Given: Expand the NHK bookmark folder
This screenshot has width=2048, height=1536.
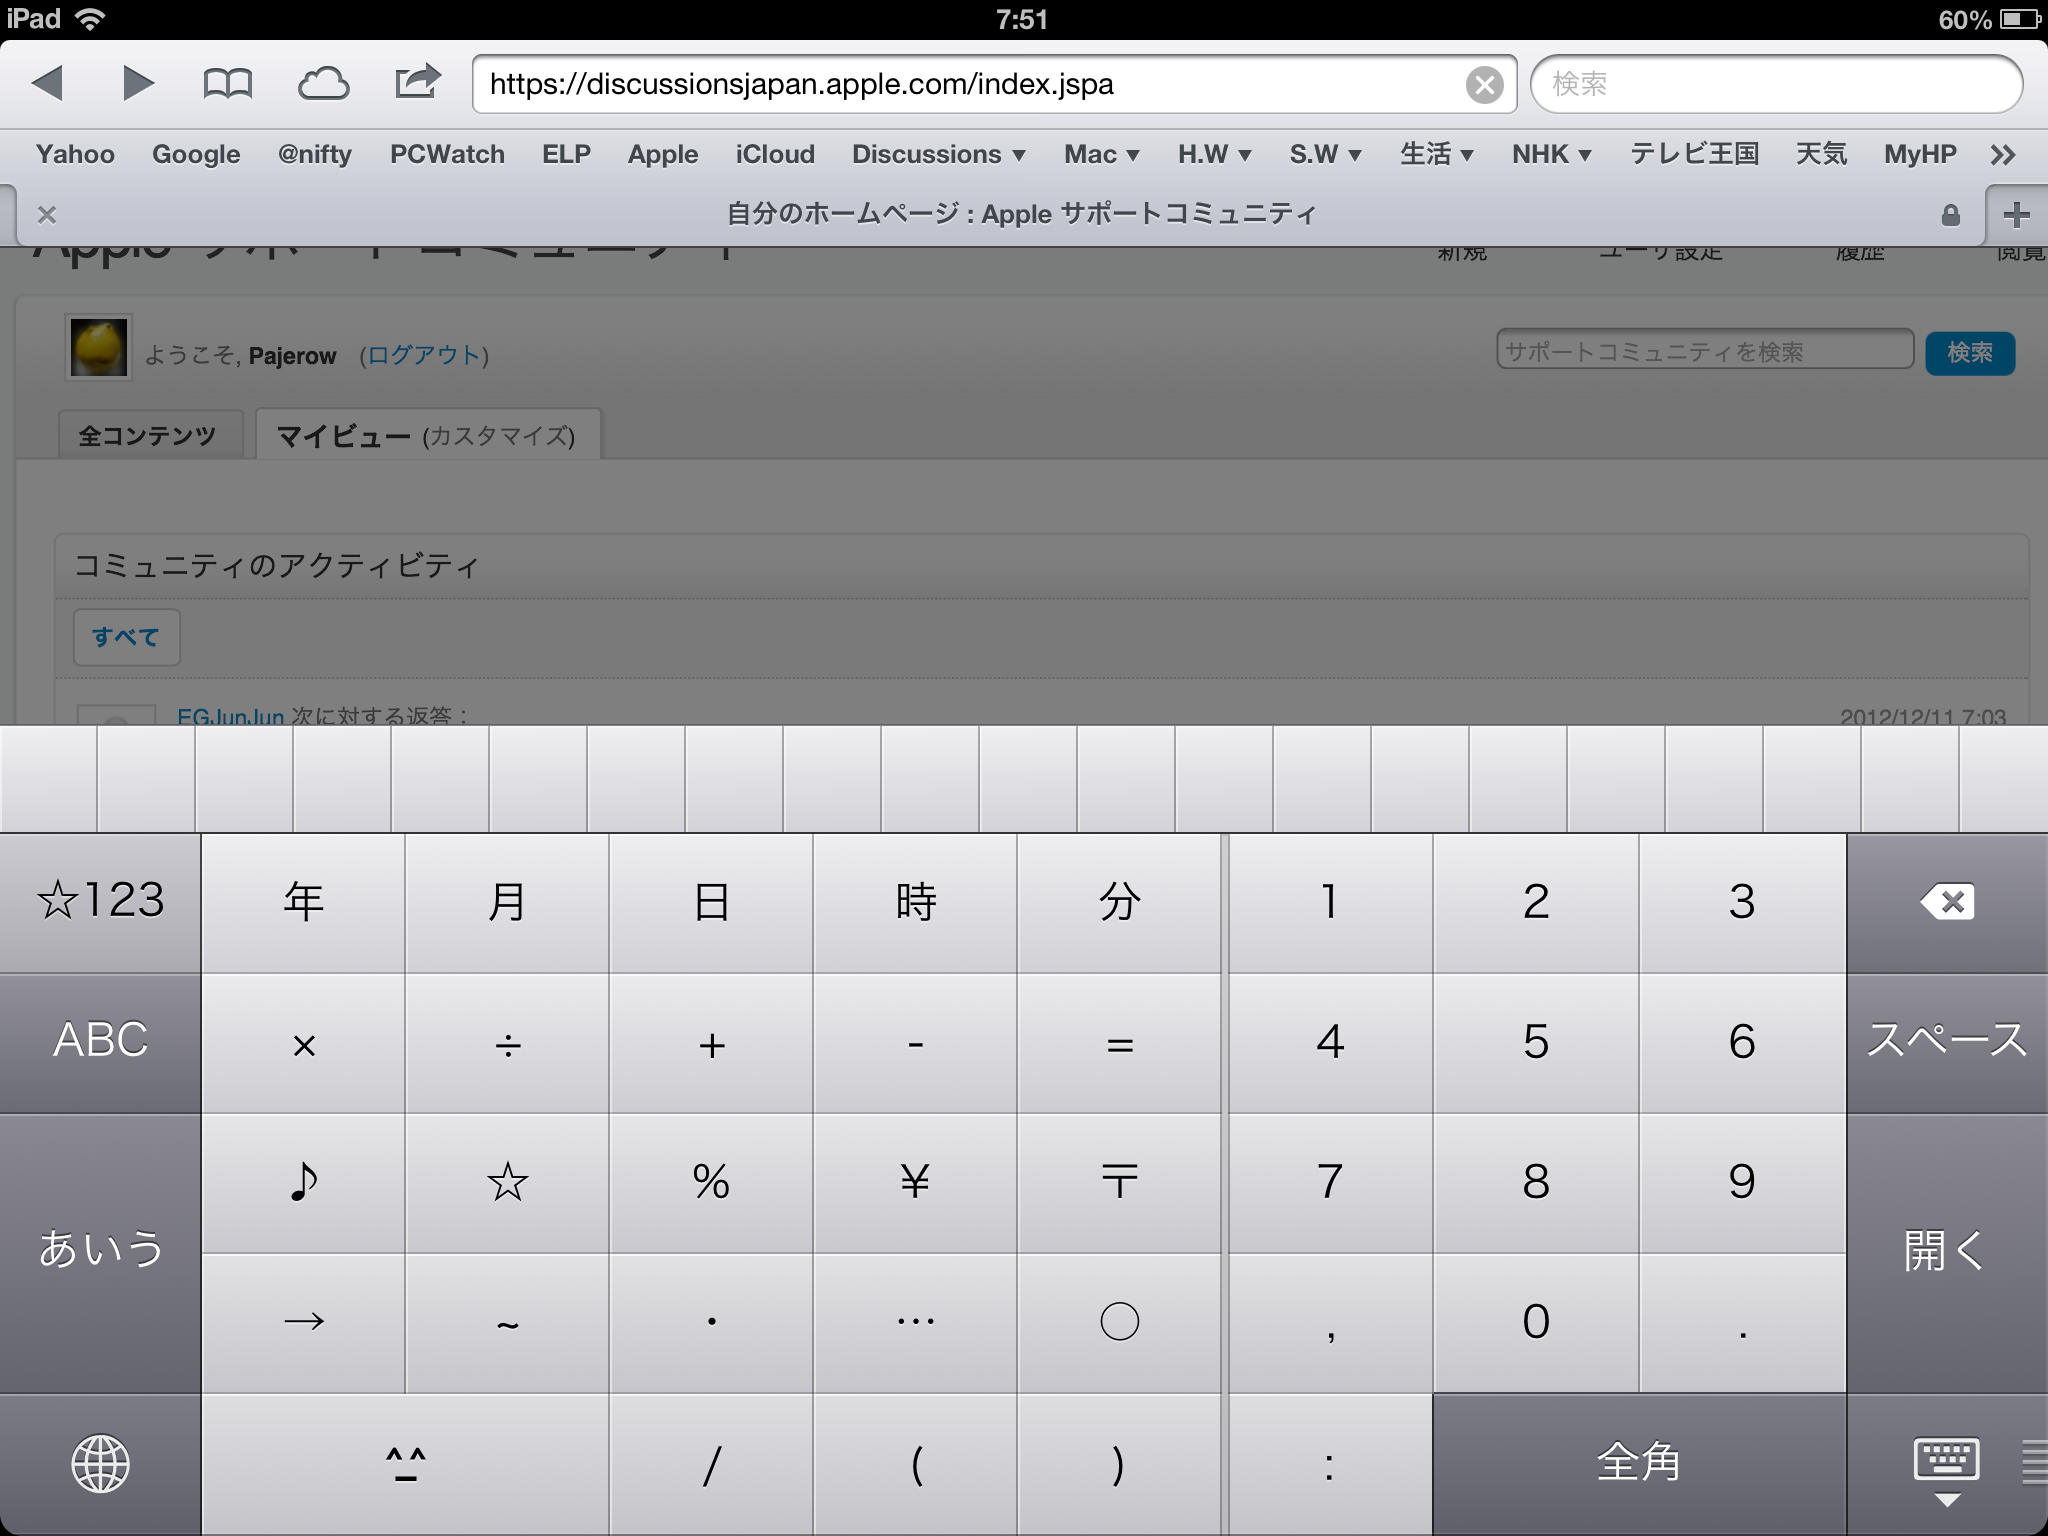Looking at the screenshot, I should click(x=1550, y=154).
